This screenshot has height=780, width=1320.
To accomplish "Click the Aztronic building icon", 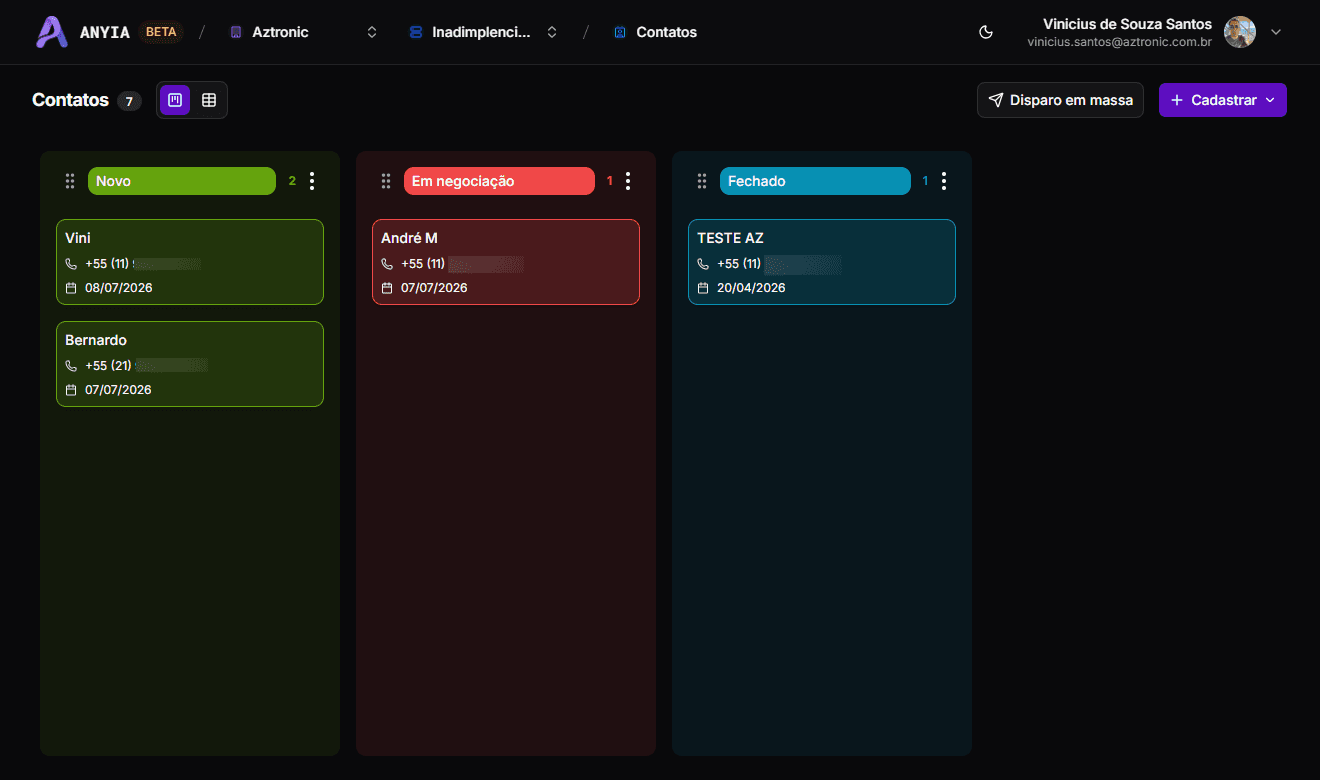I will click(x=236, y=32).
